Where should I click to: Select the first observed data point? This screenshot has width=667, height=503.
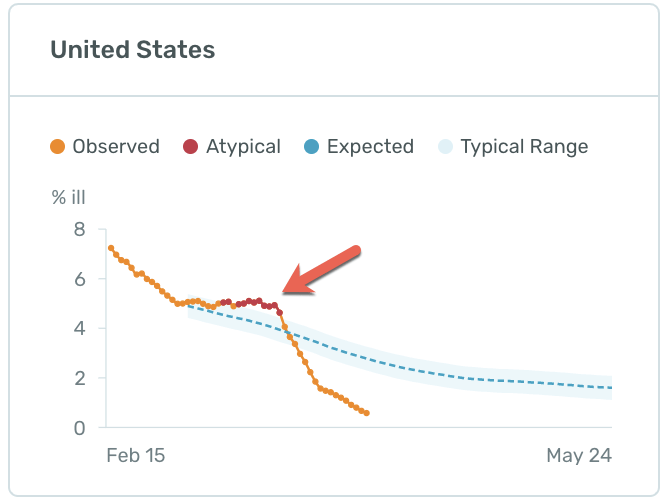[111, 248]
